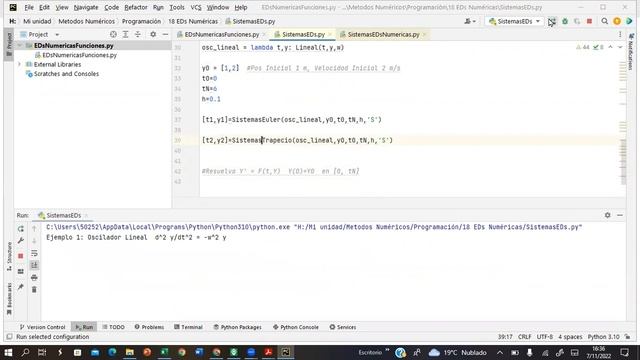Open Notifications side panel
Screen dimensions: 640x360
click(x=631, y=52)
